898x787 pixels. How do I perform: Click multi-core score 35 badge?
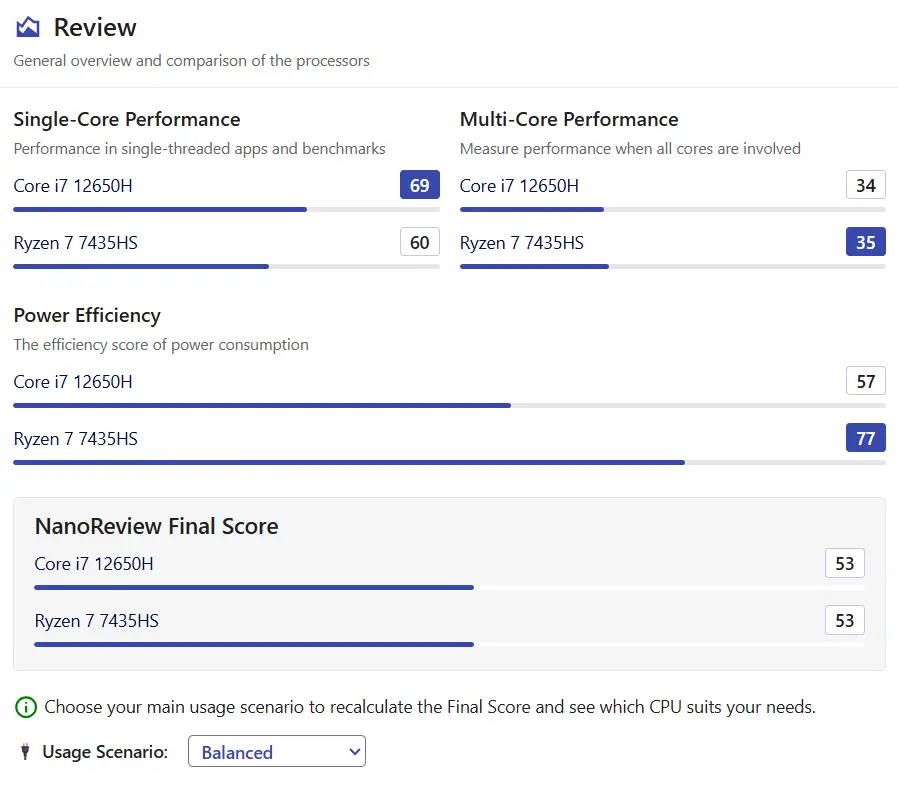pos(865,242)
